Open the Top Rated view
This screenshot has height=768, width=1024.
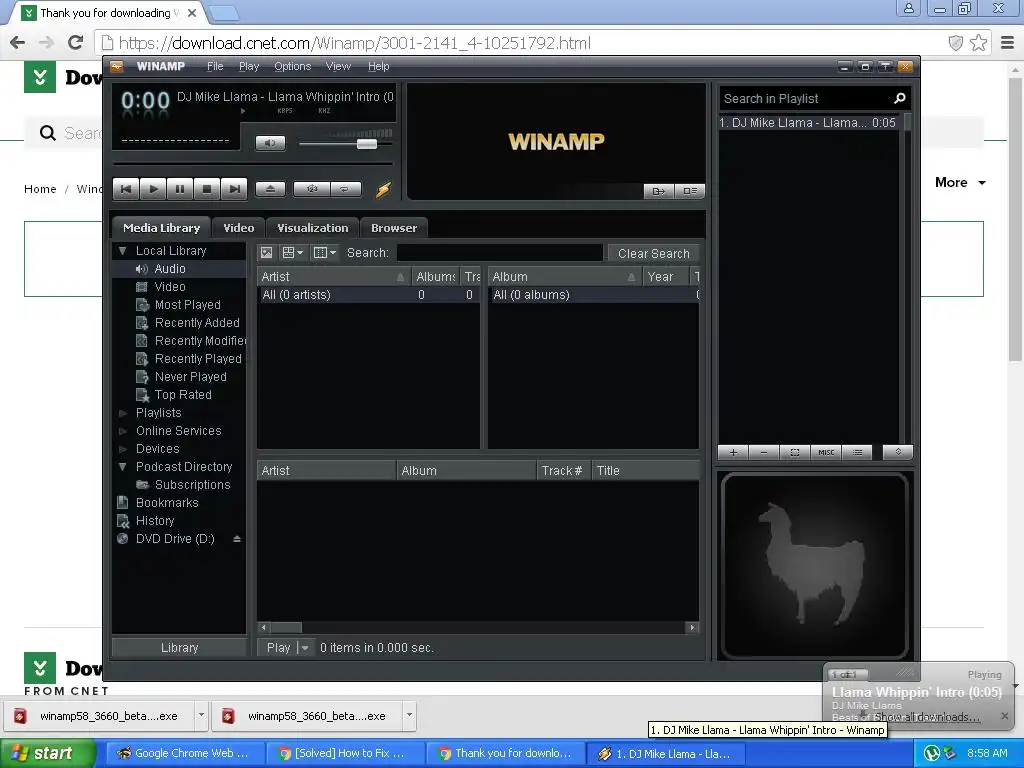[x=183, y=394]
